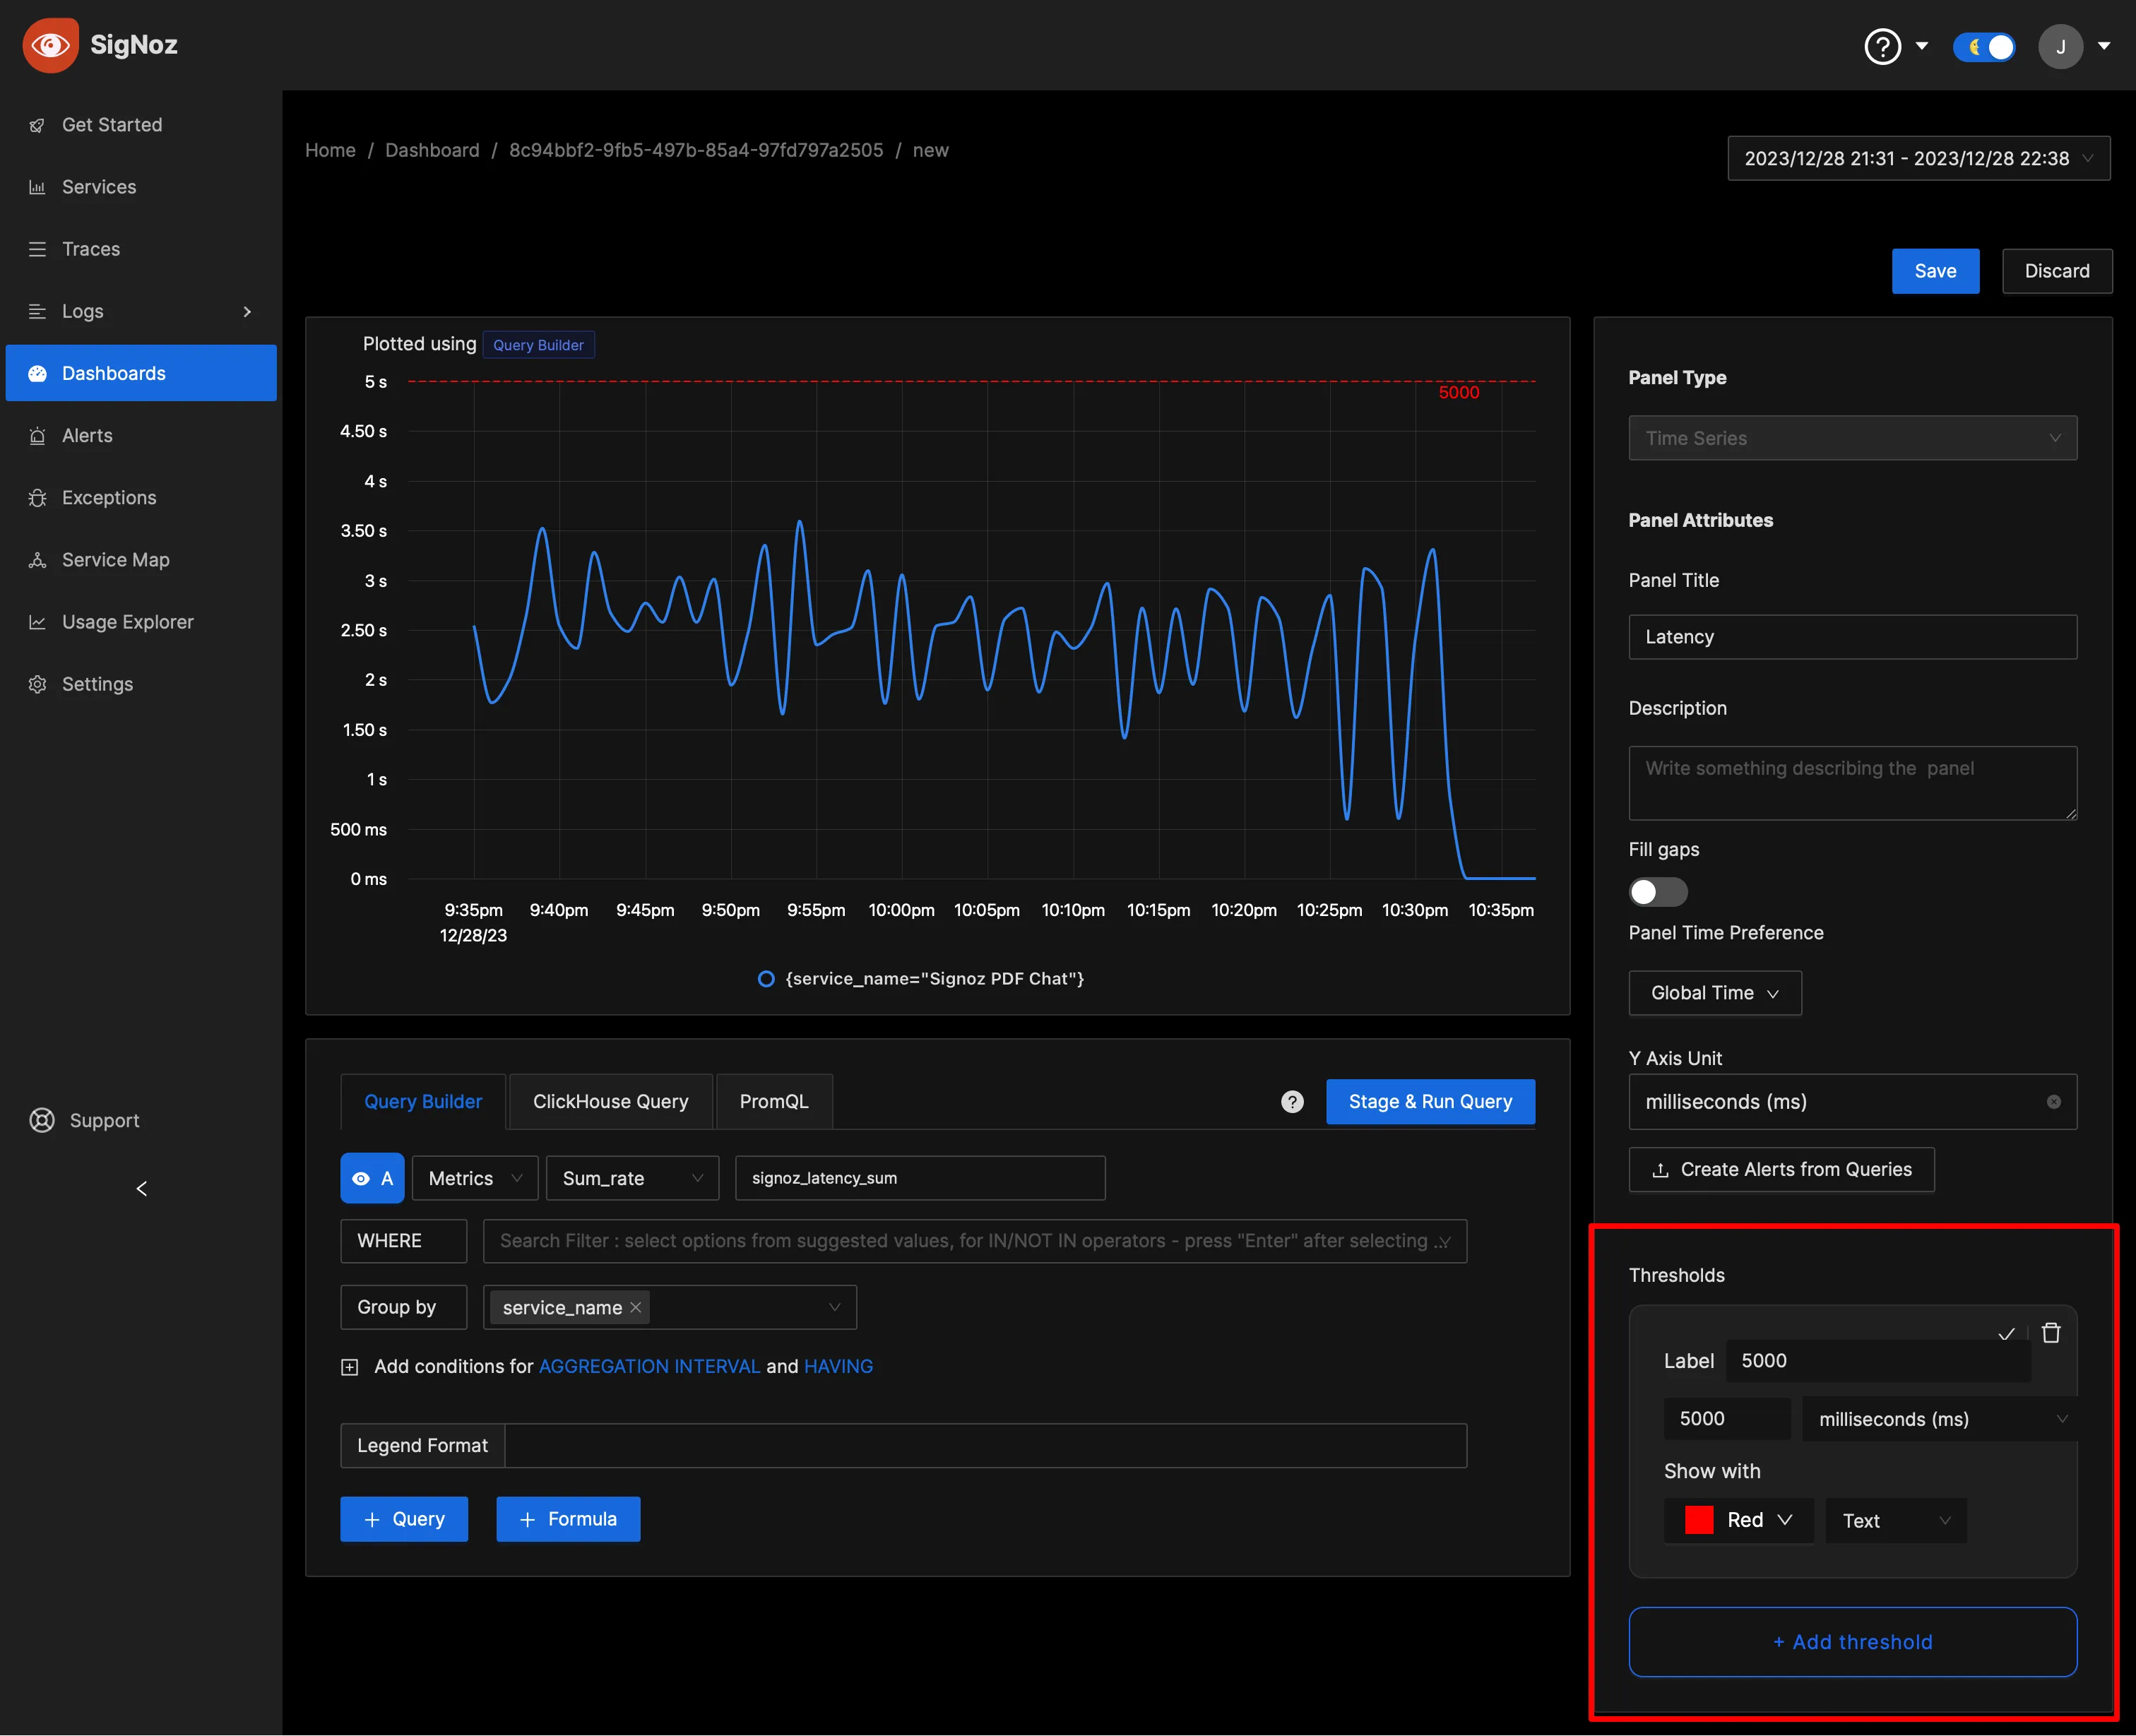Image resolution: width=2136 pixels, height=1736 pixels.
Task: Remove the service_name group by tag
Action: coord(635,1307)
